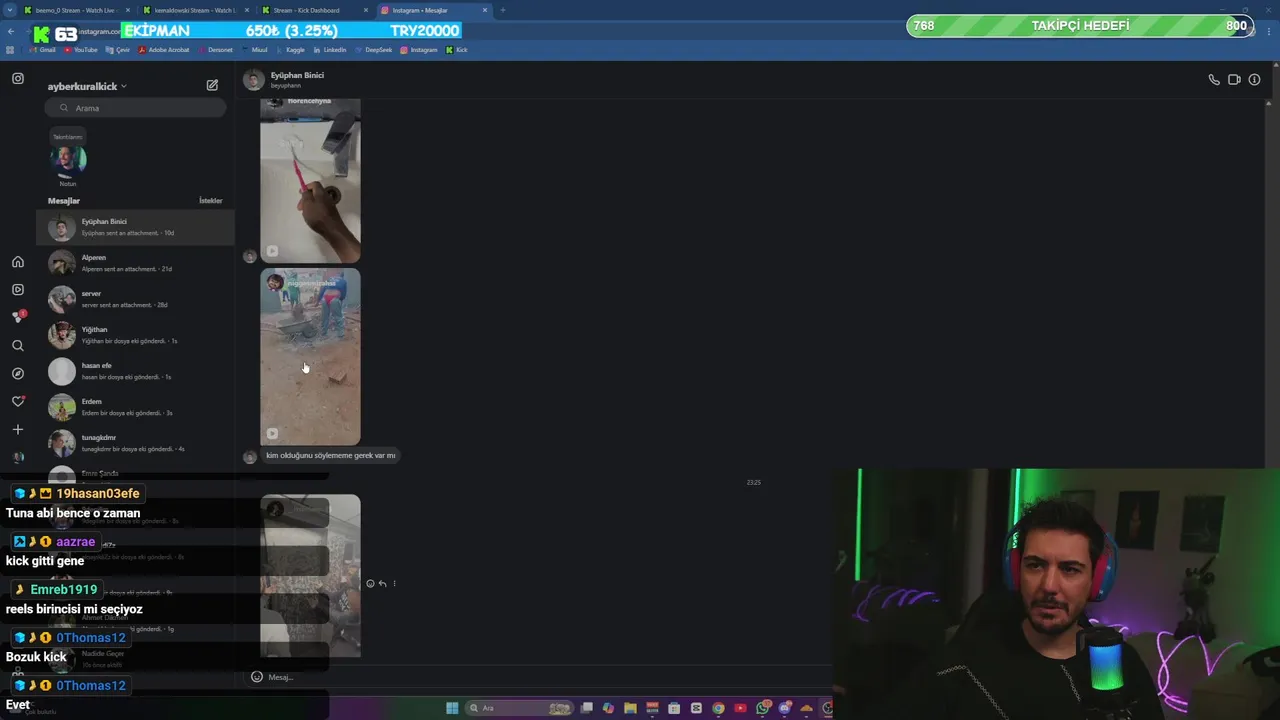This screenshot has width=1280, height=720.
Task: Open Messages icon with notification badge
Action: [18, 317]
